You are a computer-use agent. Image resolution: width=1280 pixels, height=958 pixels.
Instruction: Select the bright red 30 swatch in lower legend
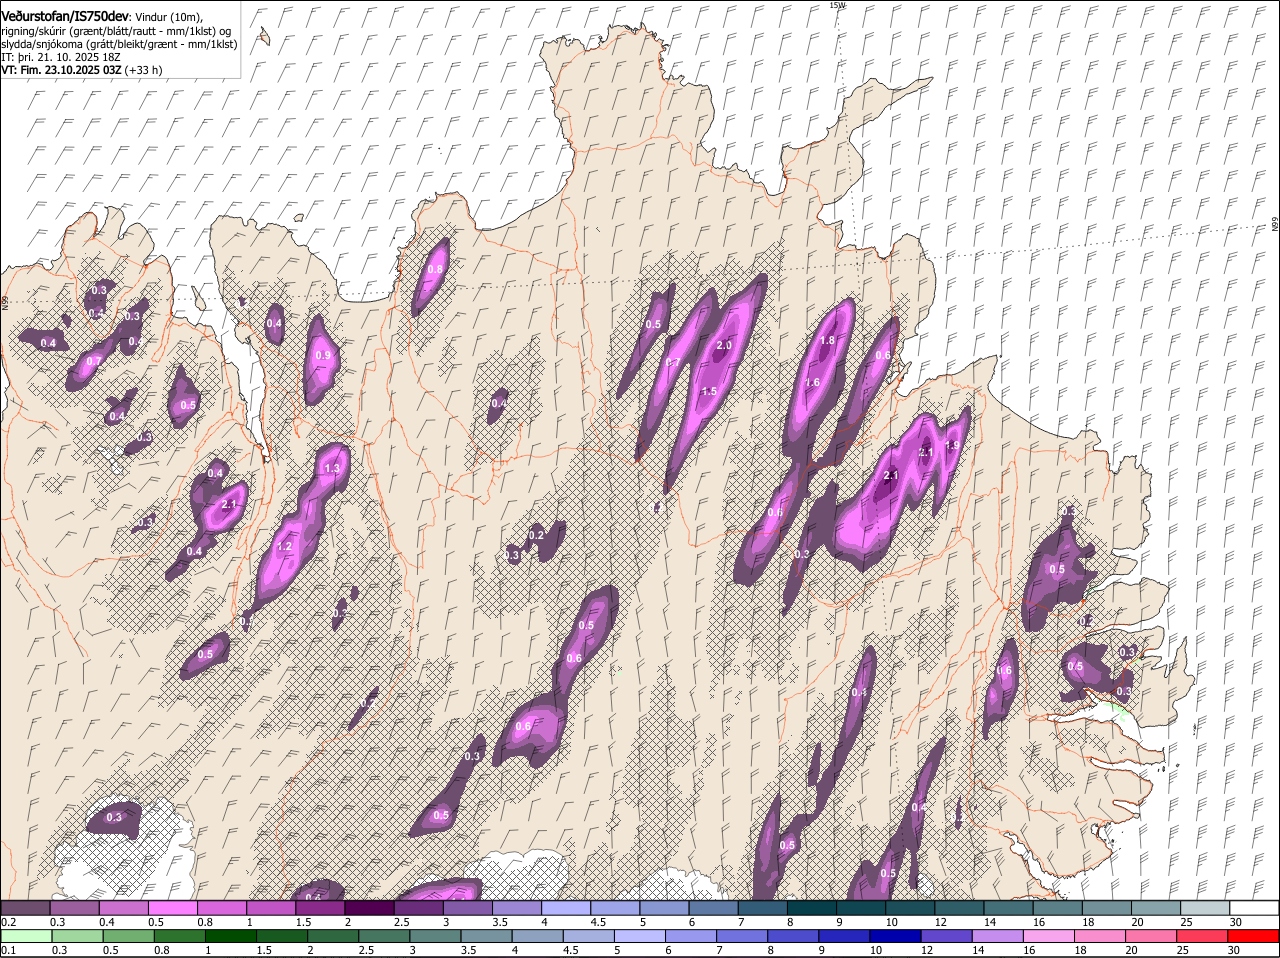pos(1254,936)
